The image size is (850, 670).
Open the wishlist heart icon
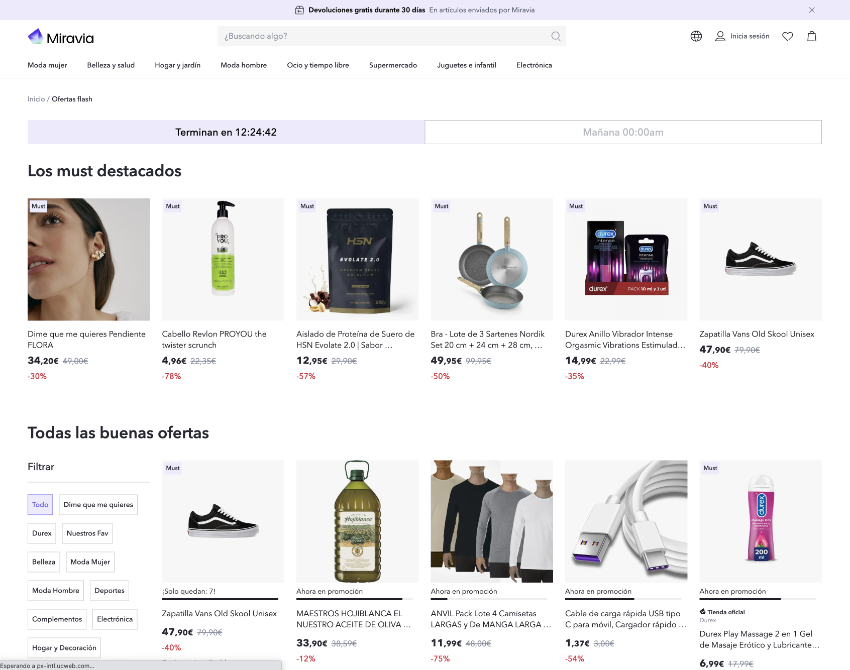788,36
